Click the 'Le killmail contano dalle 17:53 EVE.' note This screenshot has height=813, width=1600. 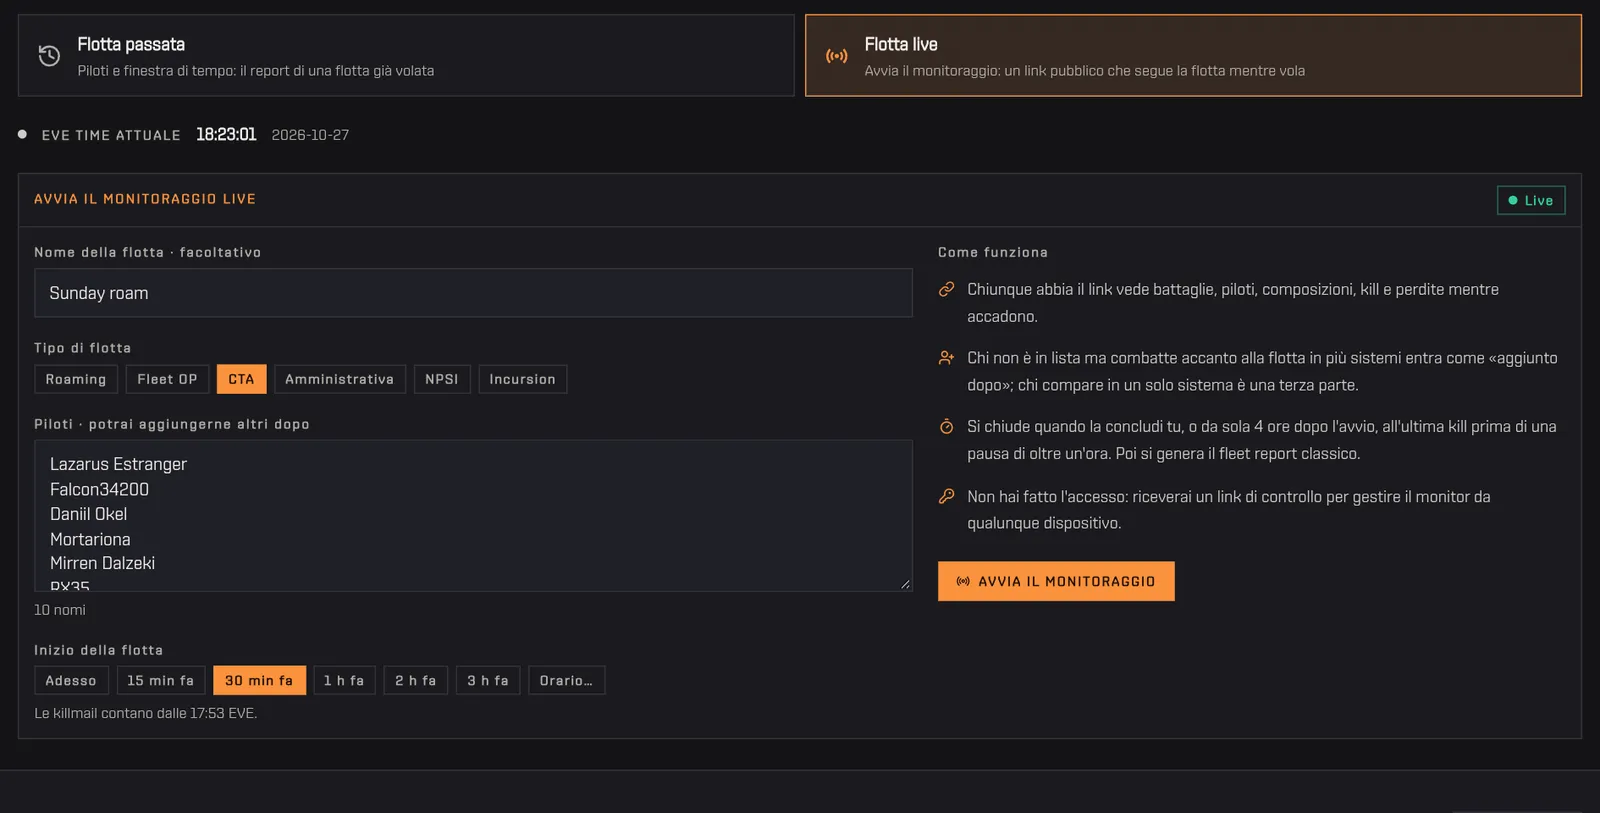pos(146,713)
